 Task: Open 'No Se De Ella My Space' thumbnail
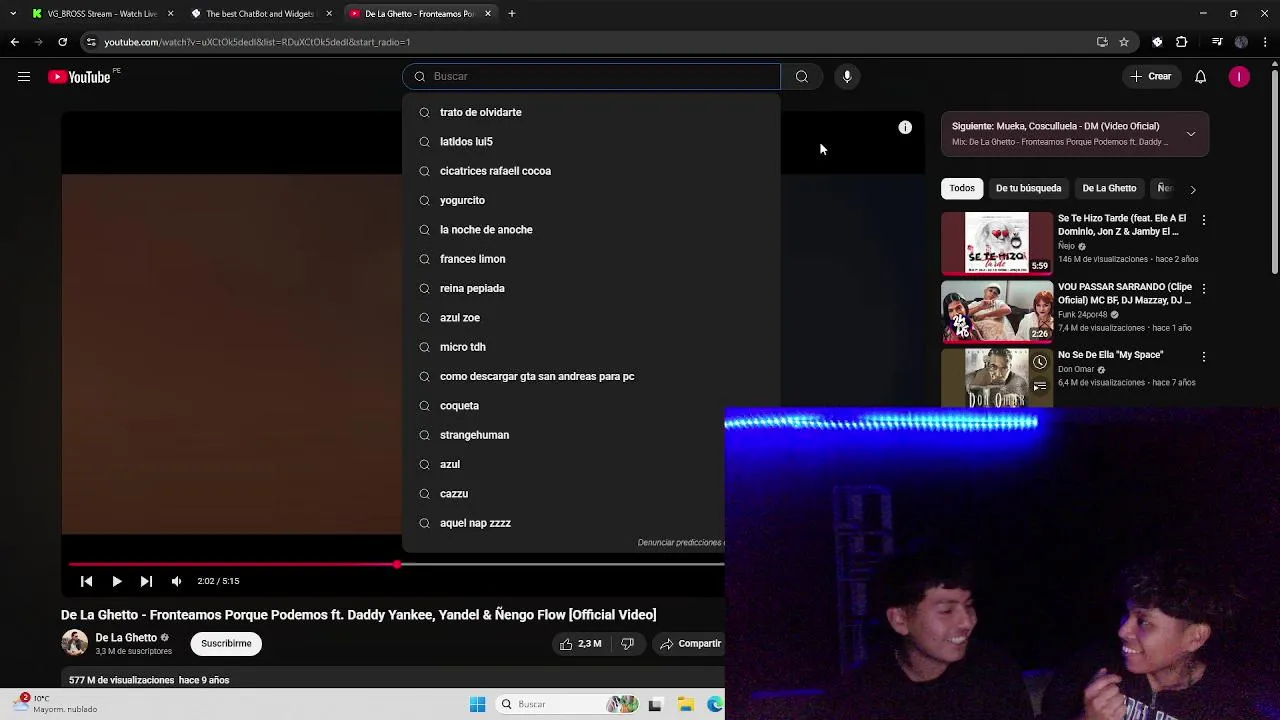(x=997, y=378)
